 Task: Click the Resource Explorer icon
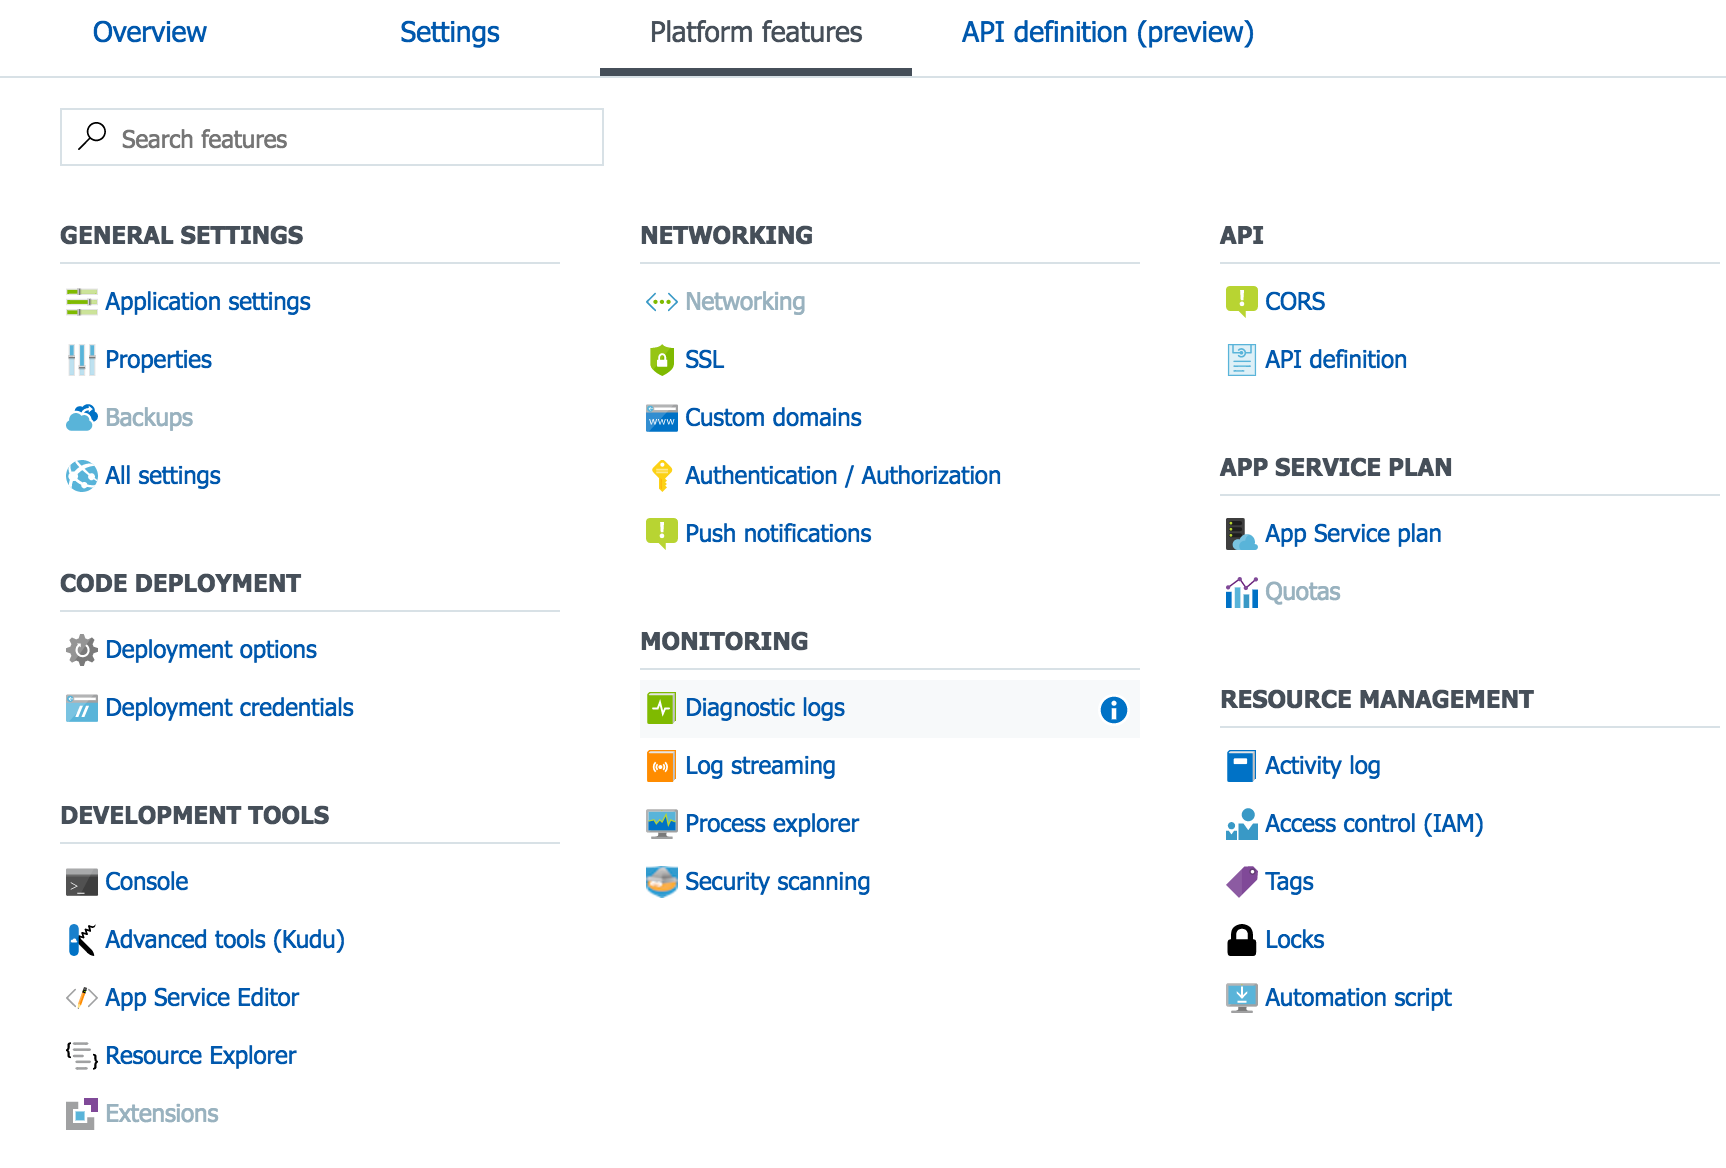tap(81, 1056)
